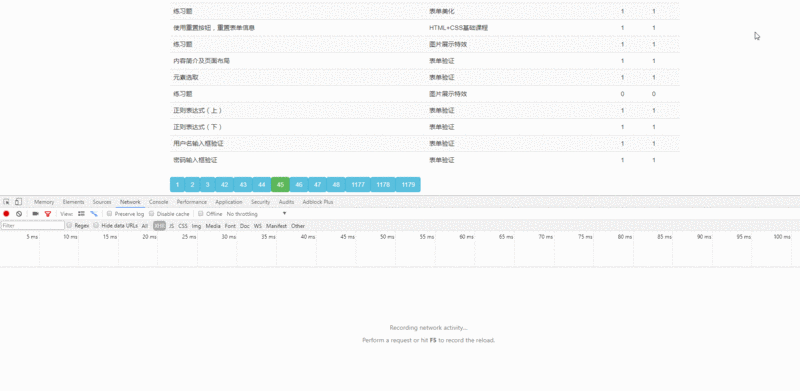The image size is (800, 391).
Task: Enable the Disable cache checkbox
Action: point(152,214)
